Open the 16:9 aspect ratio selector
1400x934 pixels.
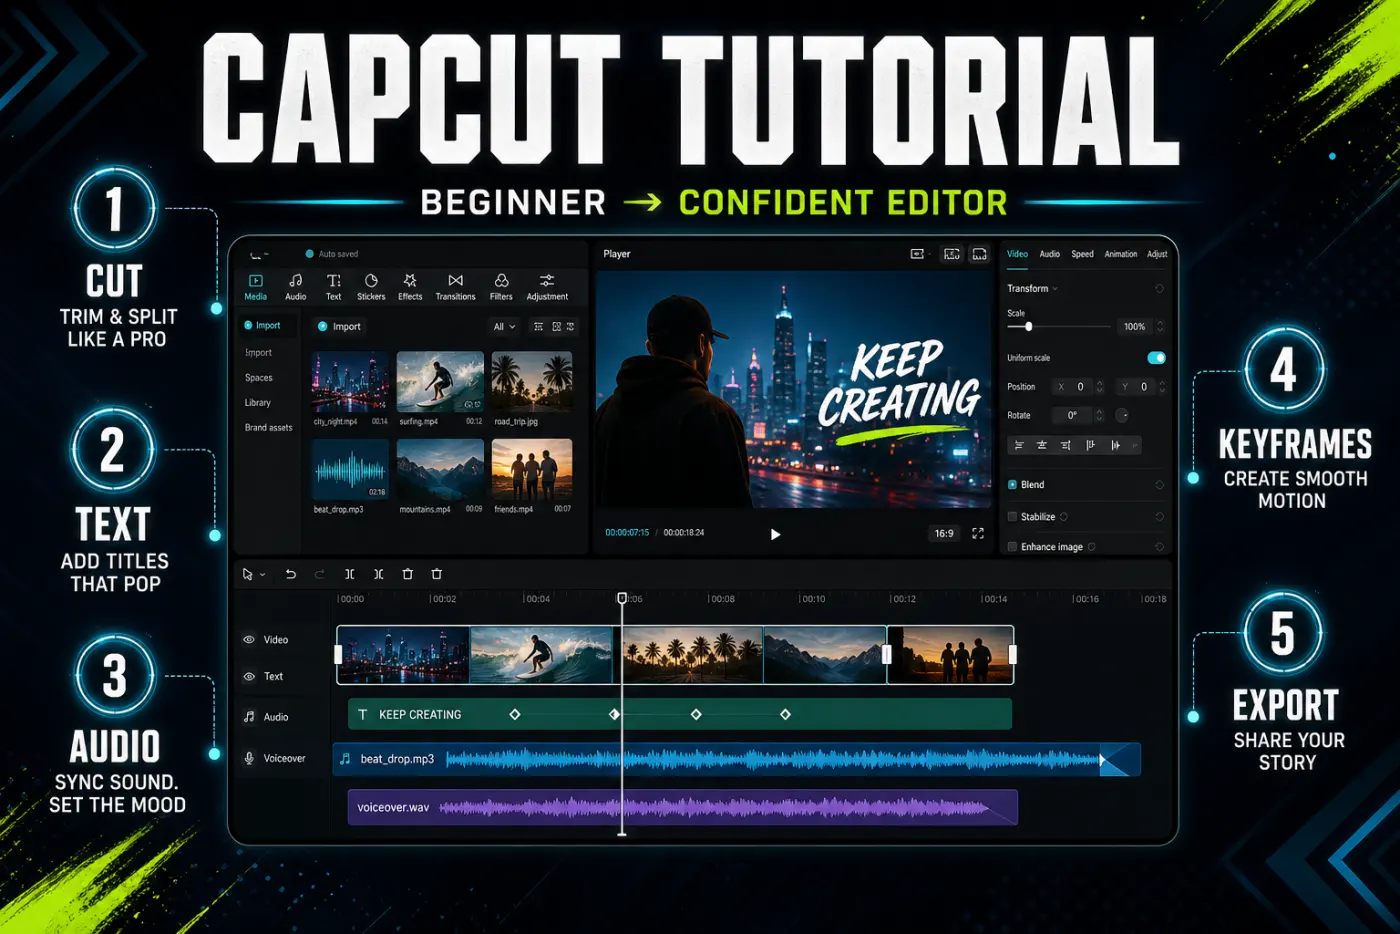[x=944, y=533]
